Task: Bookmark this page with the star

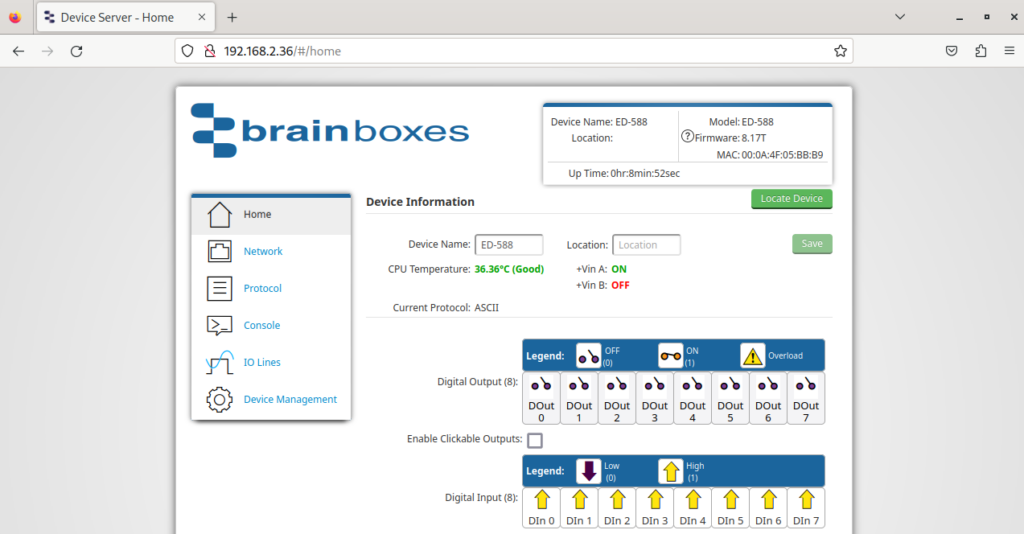Action: click(x=840, y=51)
